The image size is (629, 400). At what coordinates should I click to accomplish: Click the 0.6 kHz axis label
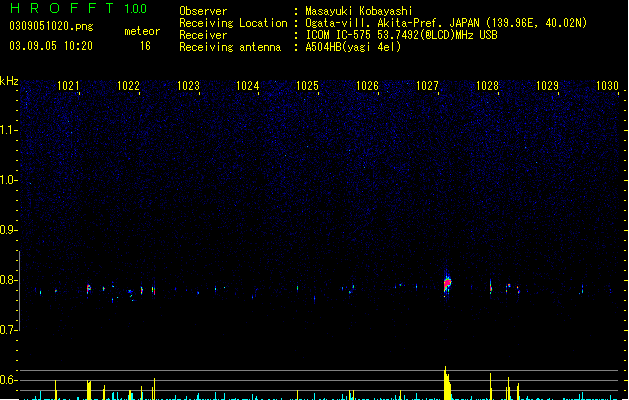9,380
